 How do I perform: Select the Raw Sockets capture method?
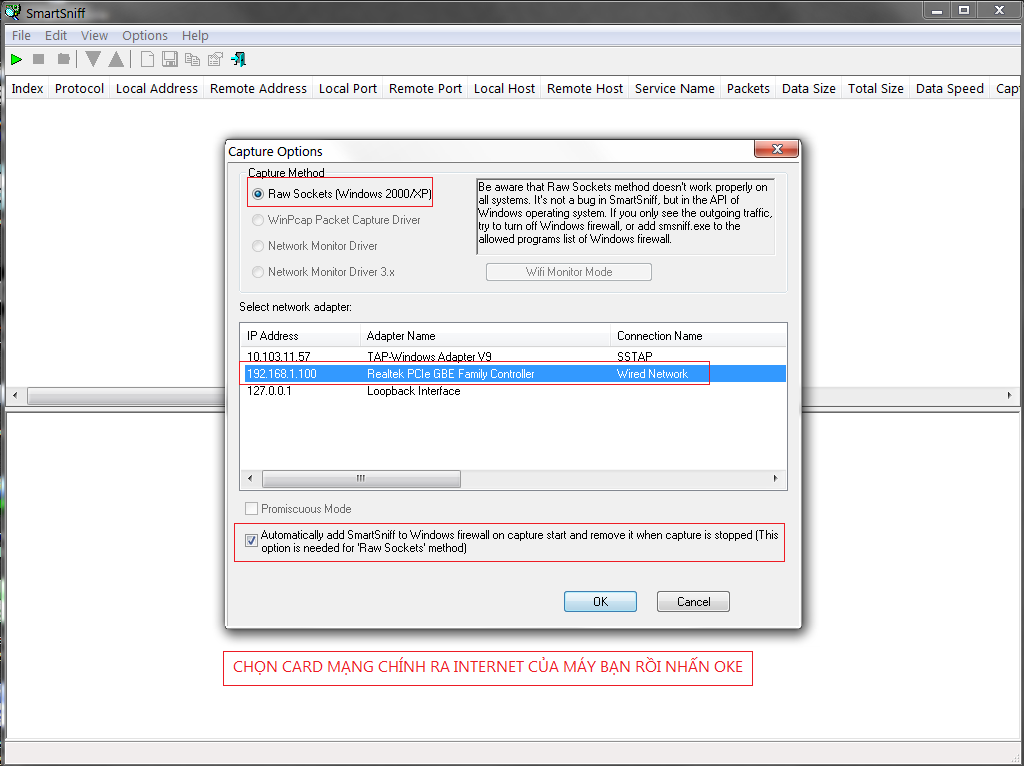tap(258, 194)
